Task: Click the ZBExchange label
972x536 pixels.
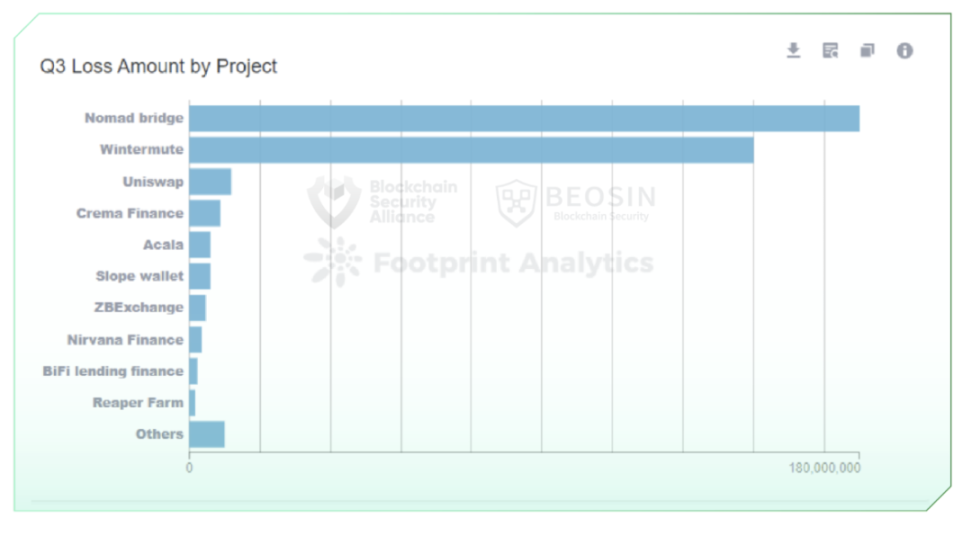Action: [x=139, y=307]
